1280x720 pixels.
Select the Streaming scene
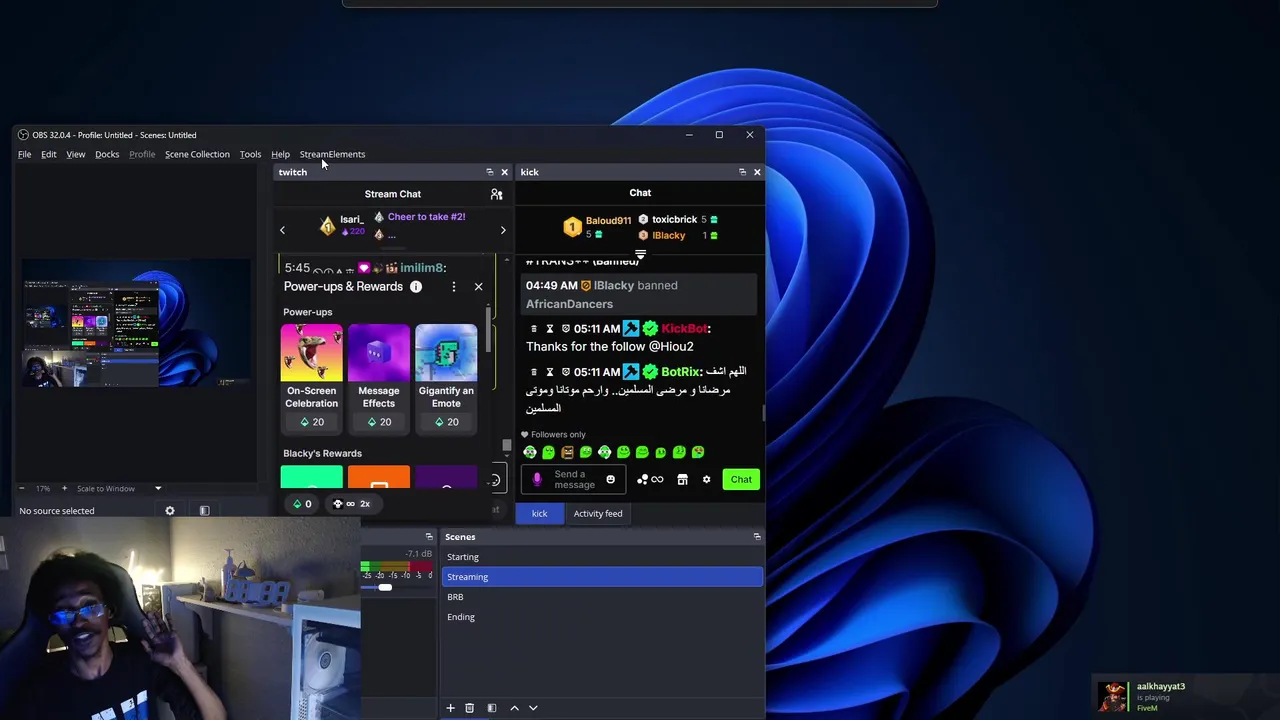click(602, 577)
